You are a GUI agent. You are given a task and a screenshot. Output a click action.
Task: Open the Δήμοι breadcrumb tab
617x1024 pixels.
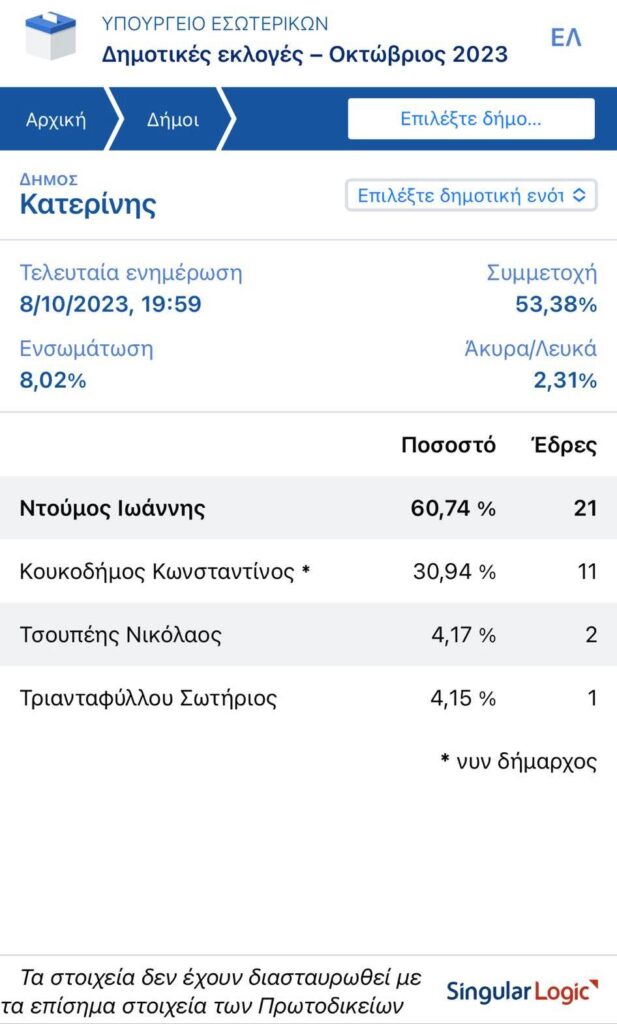pos(172,120)
